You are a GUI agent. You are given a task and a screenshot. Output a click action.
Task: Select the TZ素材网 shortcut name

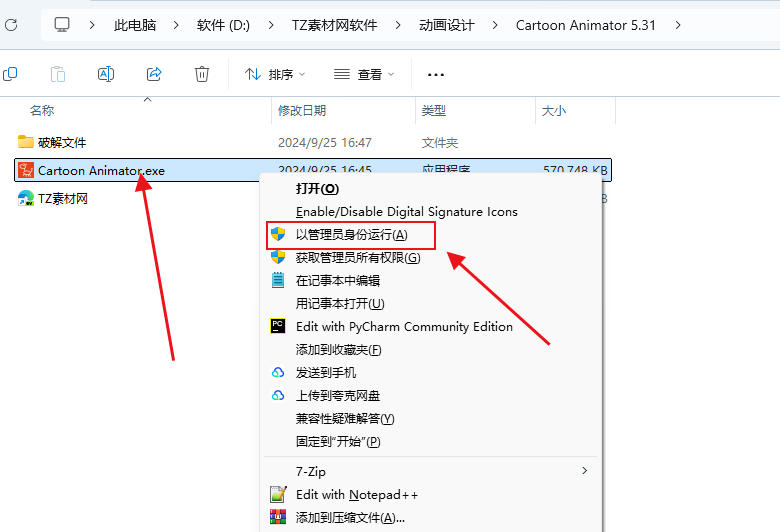click(x=63, y=199)
